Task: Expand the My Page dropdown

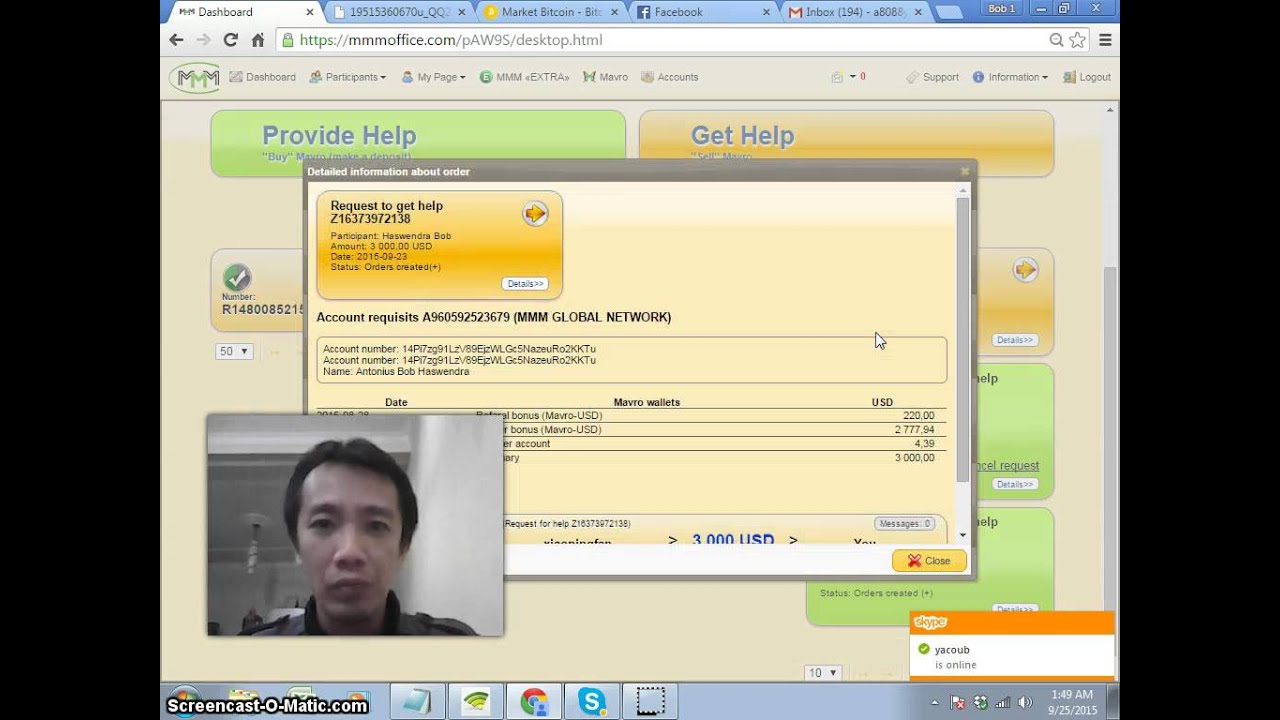Action: pyautogui.click(x=433, y=77)
